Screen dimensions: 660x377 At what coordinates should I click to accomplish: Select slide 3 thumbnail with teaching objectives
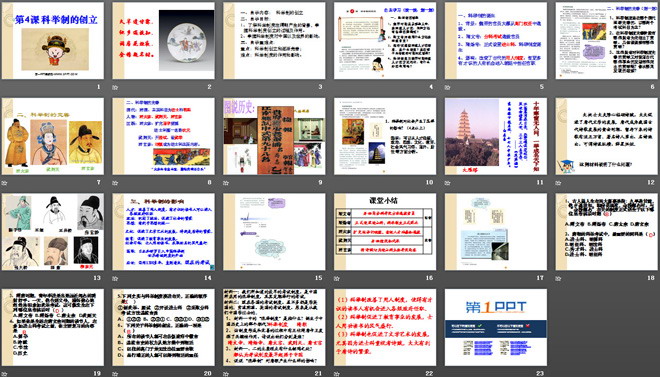click(x=274, y=40)
